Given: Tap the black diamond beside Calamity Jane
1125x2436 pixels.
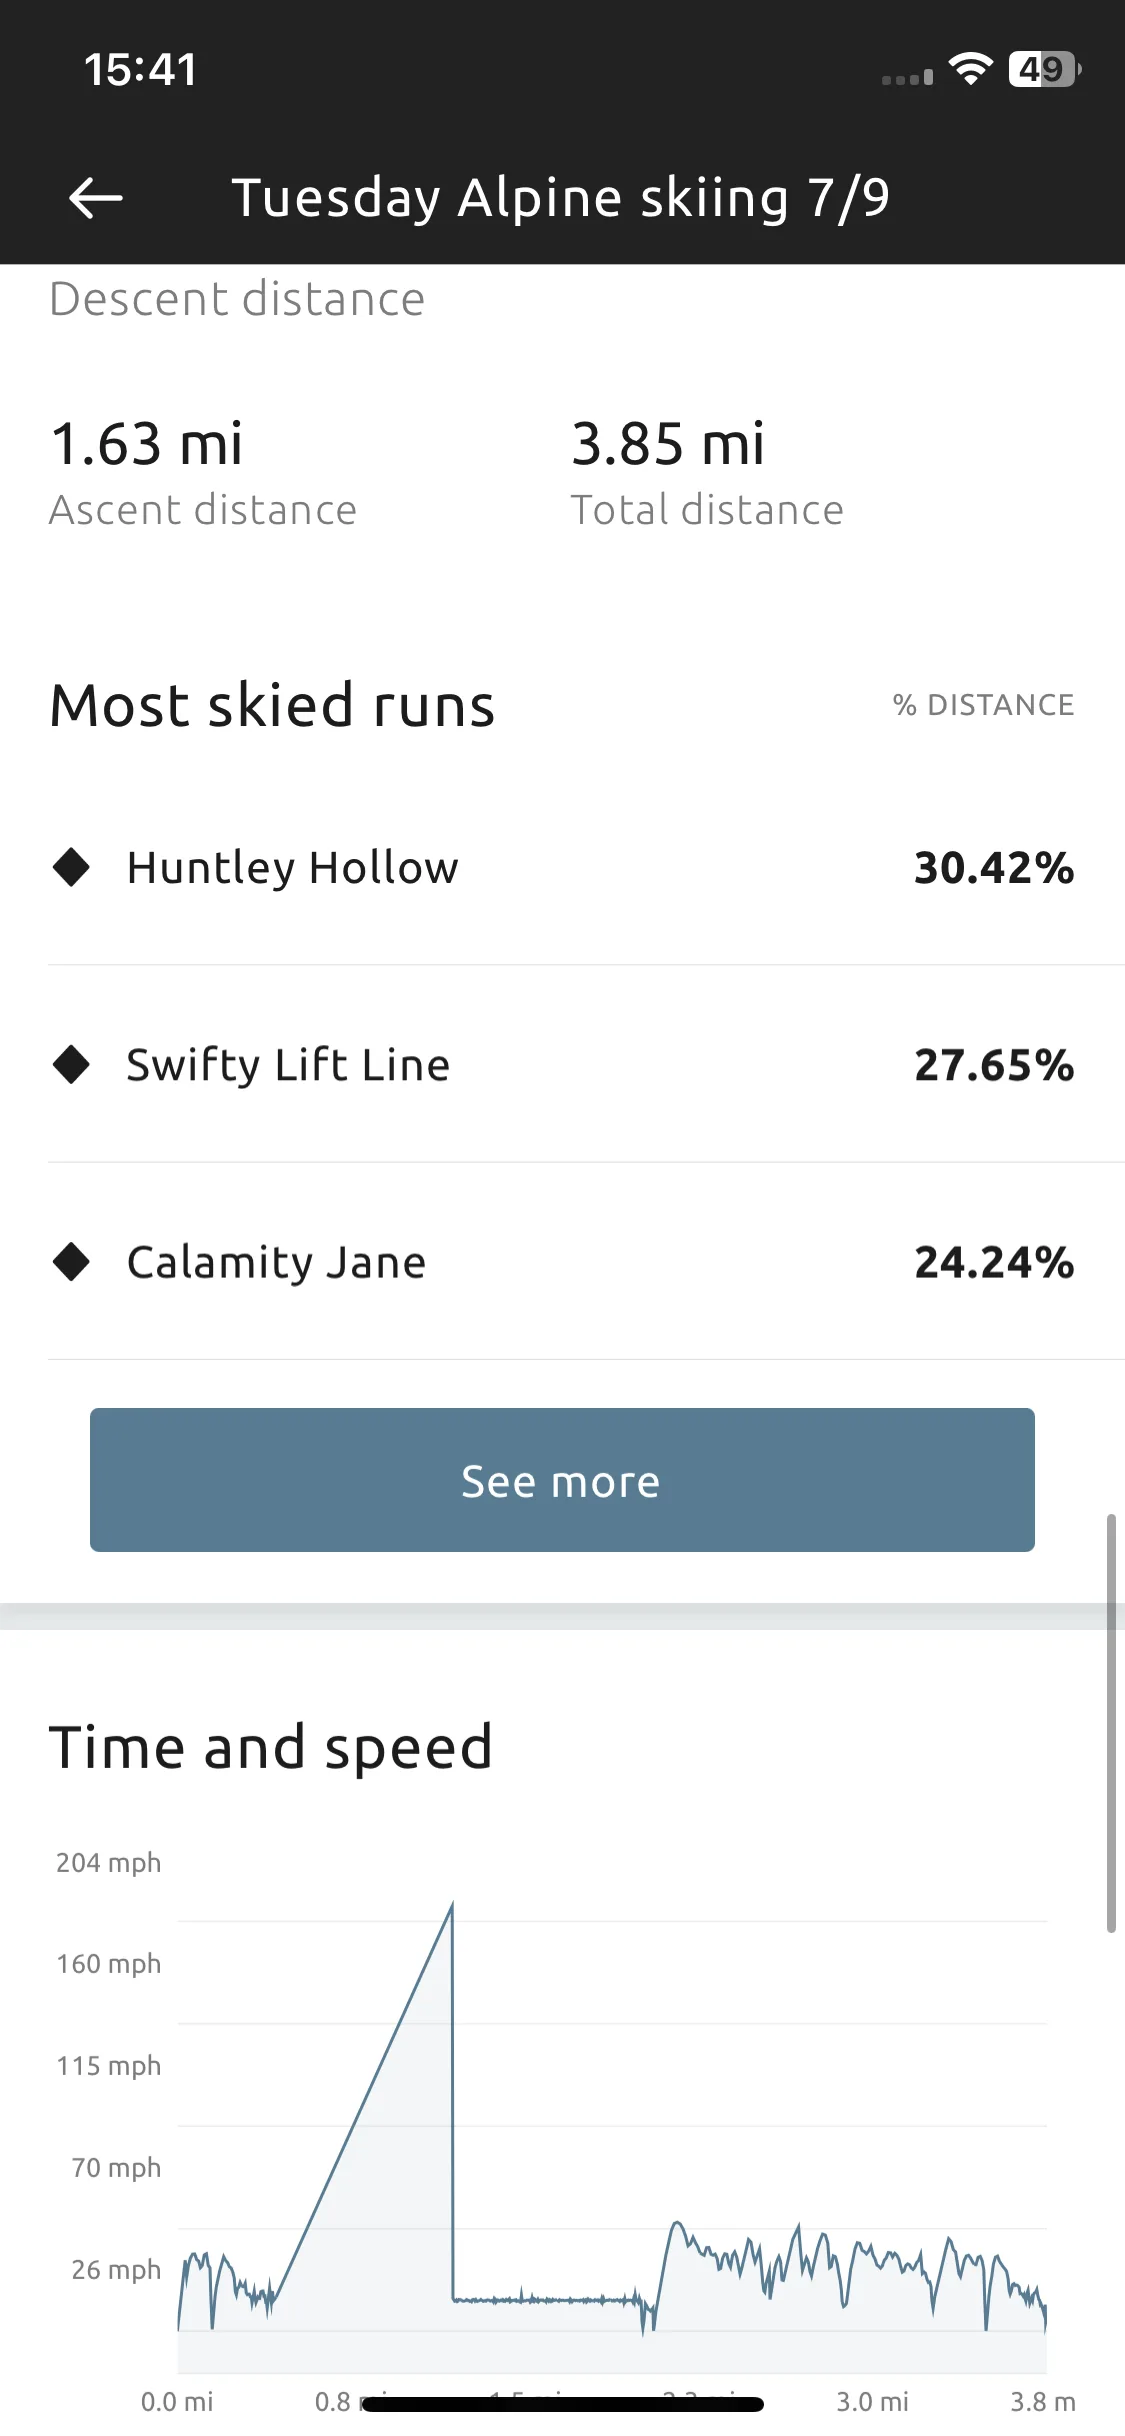Looking at the screenshot, I should tap(71, 1261).
